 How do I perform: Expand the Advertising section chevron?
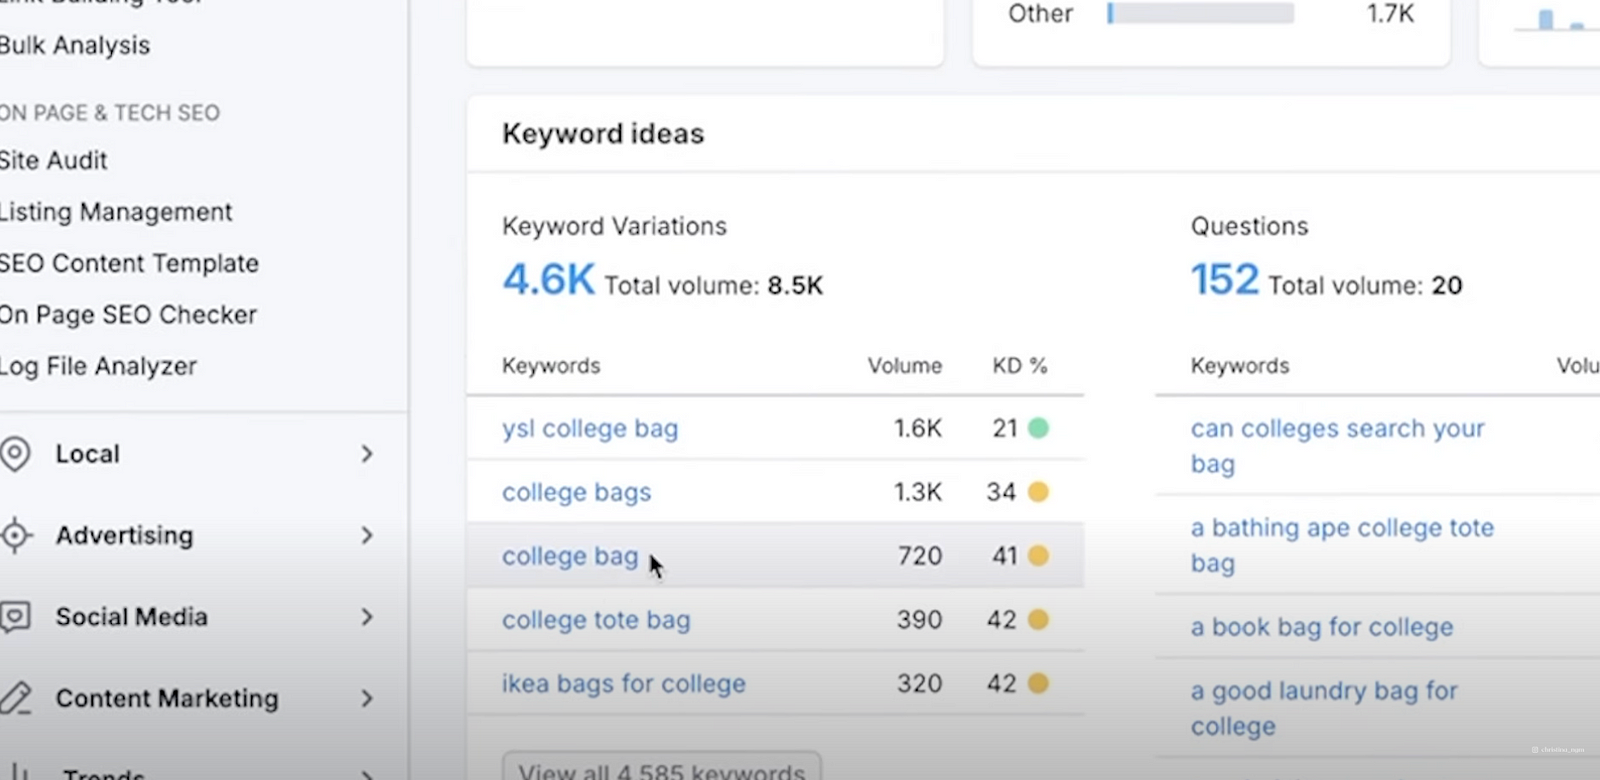pyautogui.click(x=367, y=535)
